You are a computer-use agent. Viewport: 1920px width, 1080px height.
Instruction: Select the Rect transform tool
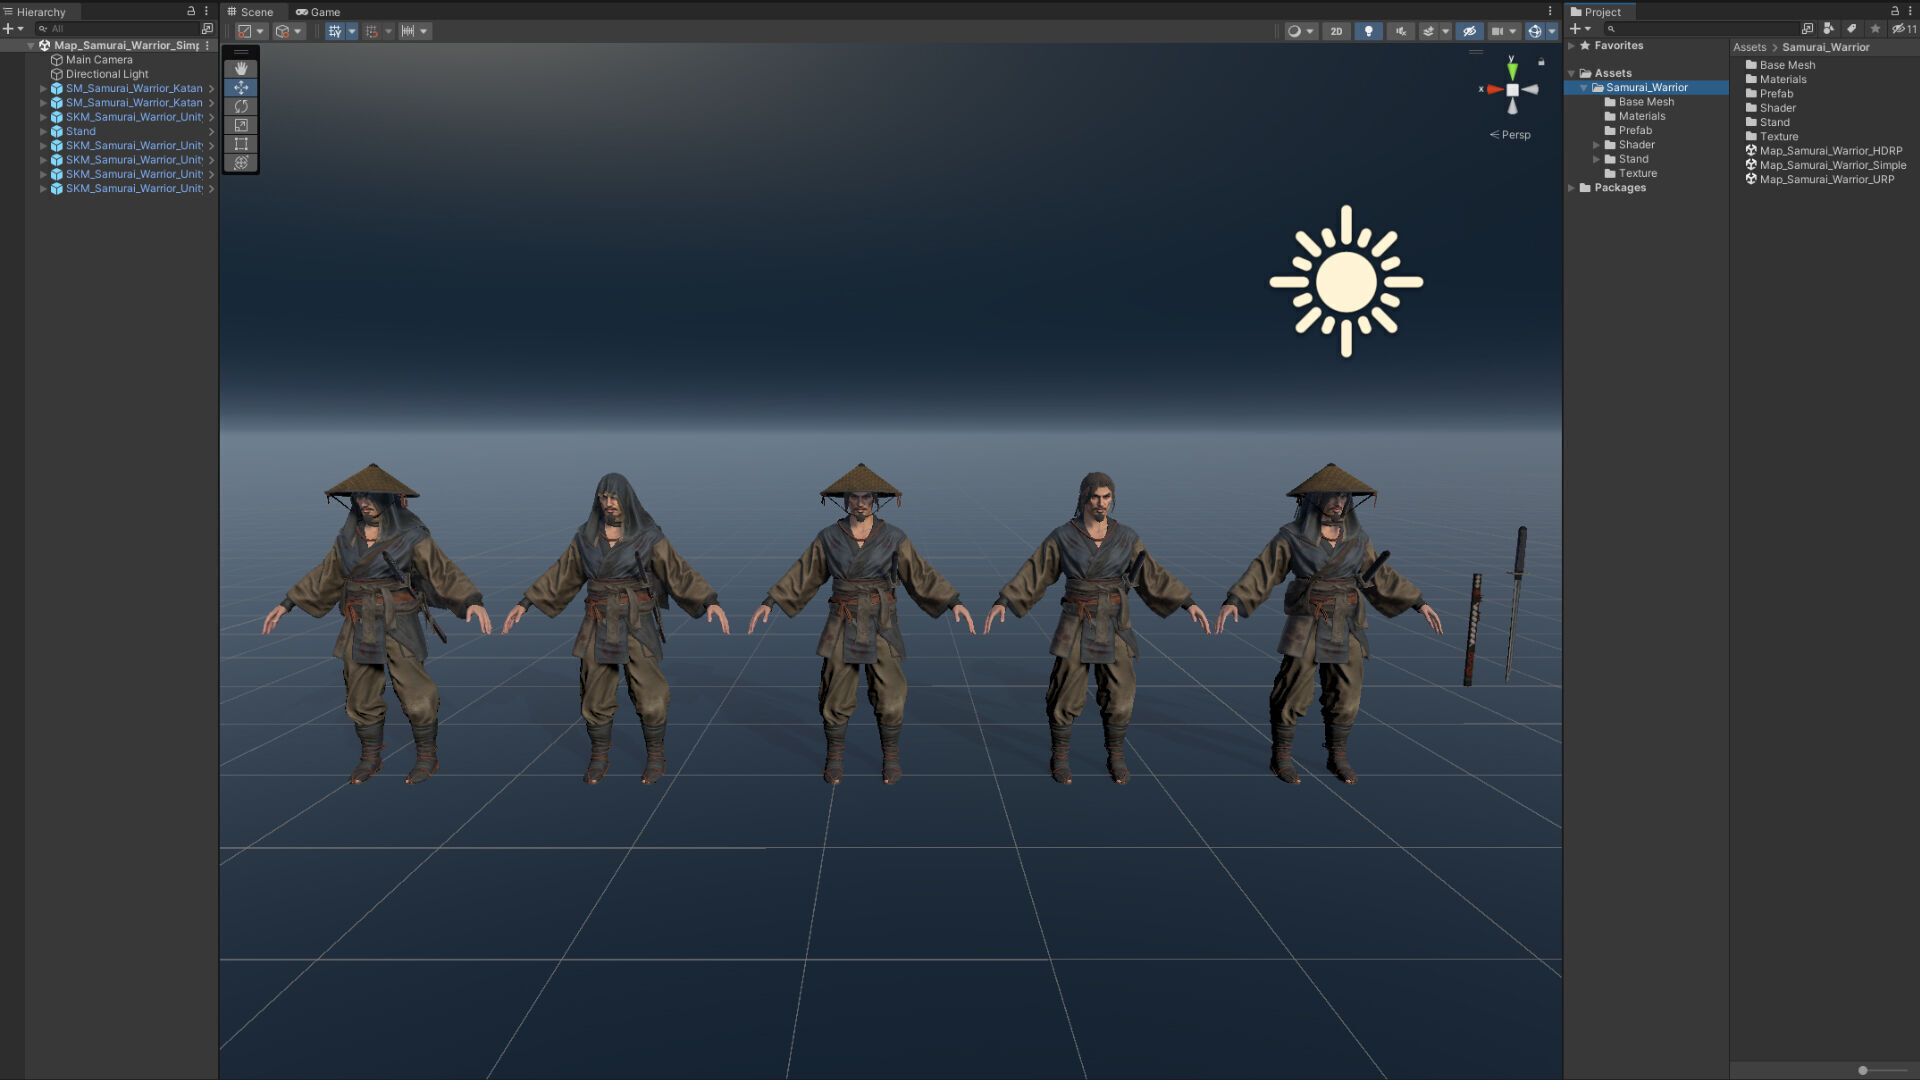pos(241,144)
